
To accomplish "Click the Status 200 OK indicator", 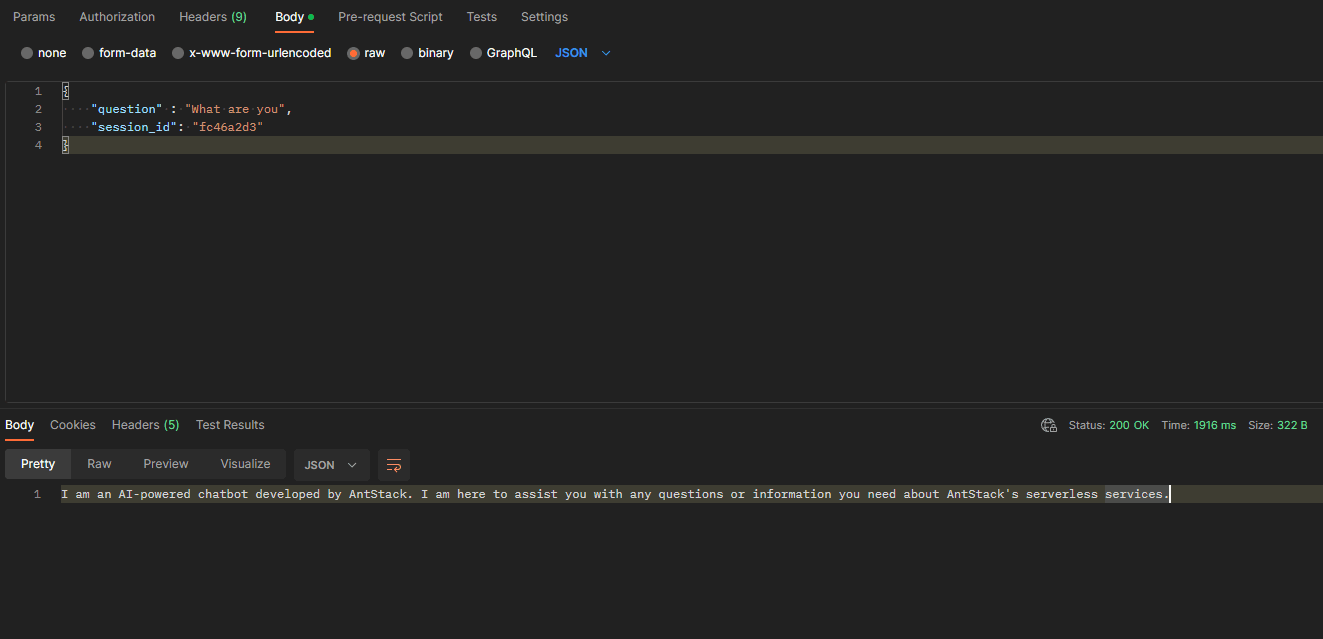I will coord(1109,425).
